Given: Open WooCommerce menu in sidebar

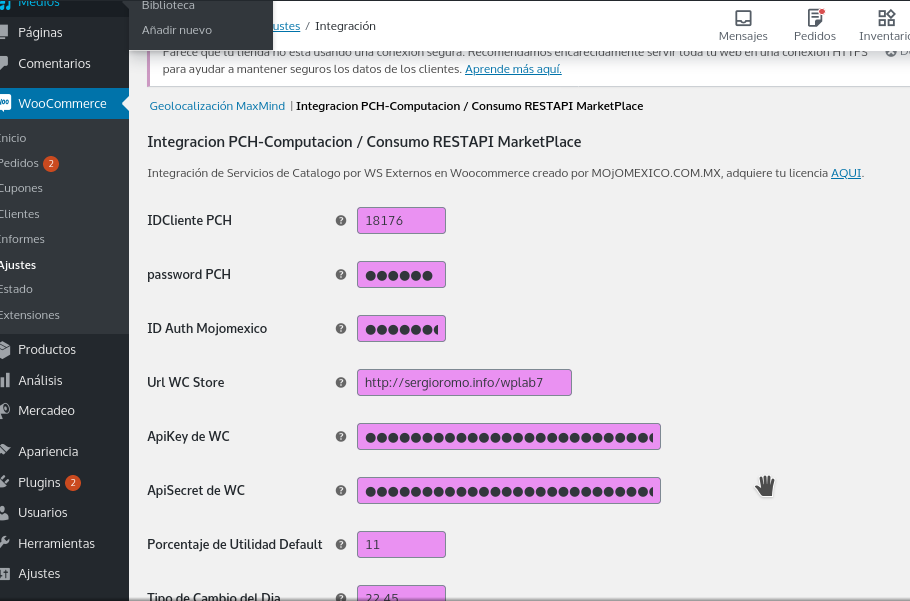Looking at the screenshot, I should pyautogui.click(x=62, y=104).
